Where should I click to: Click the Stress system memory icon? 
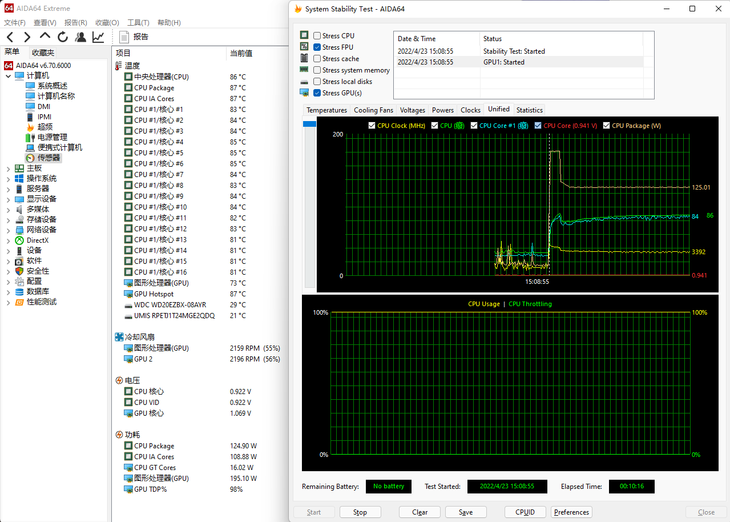point(304,69)
